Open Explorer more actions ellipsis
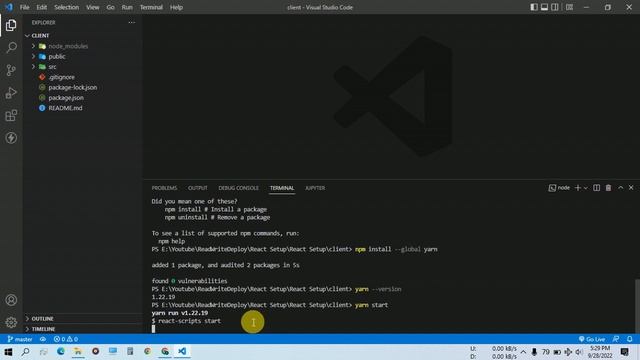The image size is (640, 360). [x=131, y=22]
